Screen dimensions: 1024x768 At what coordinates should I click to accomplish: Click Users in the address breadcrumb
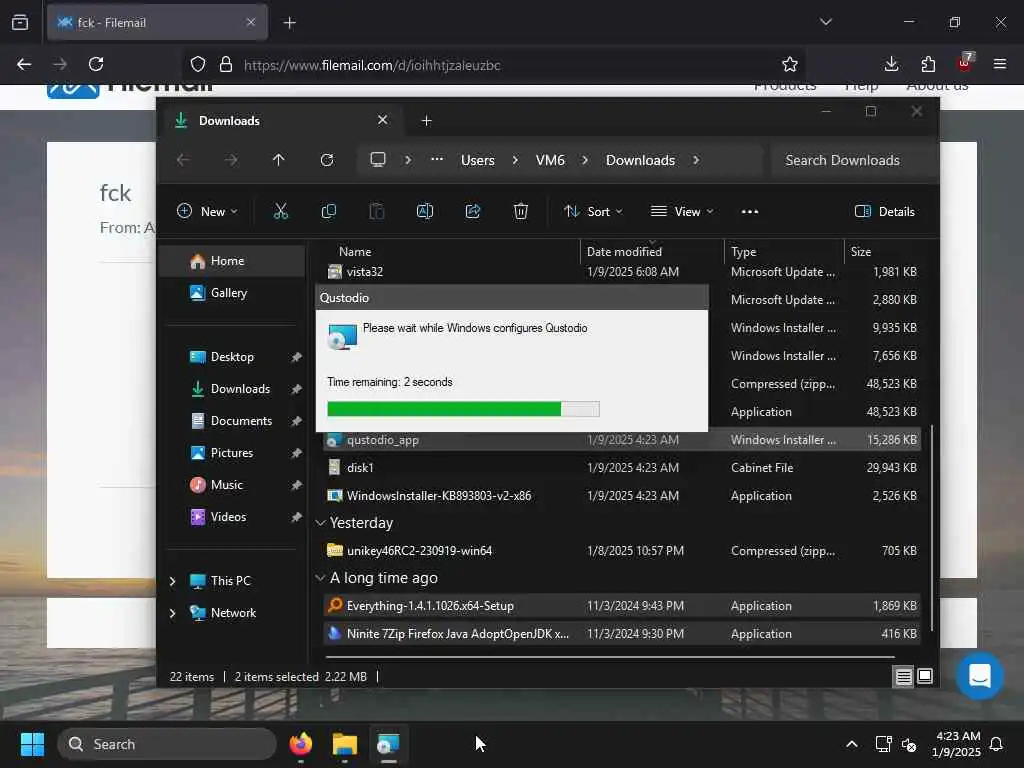[477, 161]
